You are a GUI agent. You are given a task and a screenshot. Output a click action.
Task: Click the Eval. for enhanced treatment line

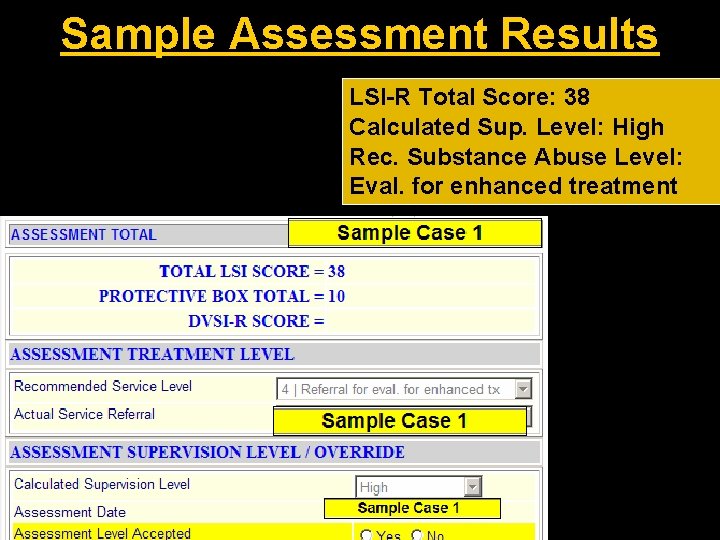513,186
